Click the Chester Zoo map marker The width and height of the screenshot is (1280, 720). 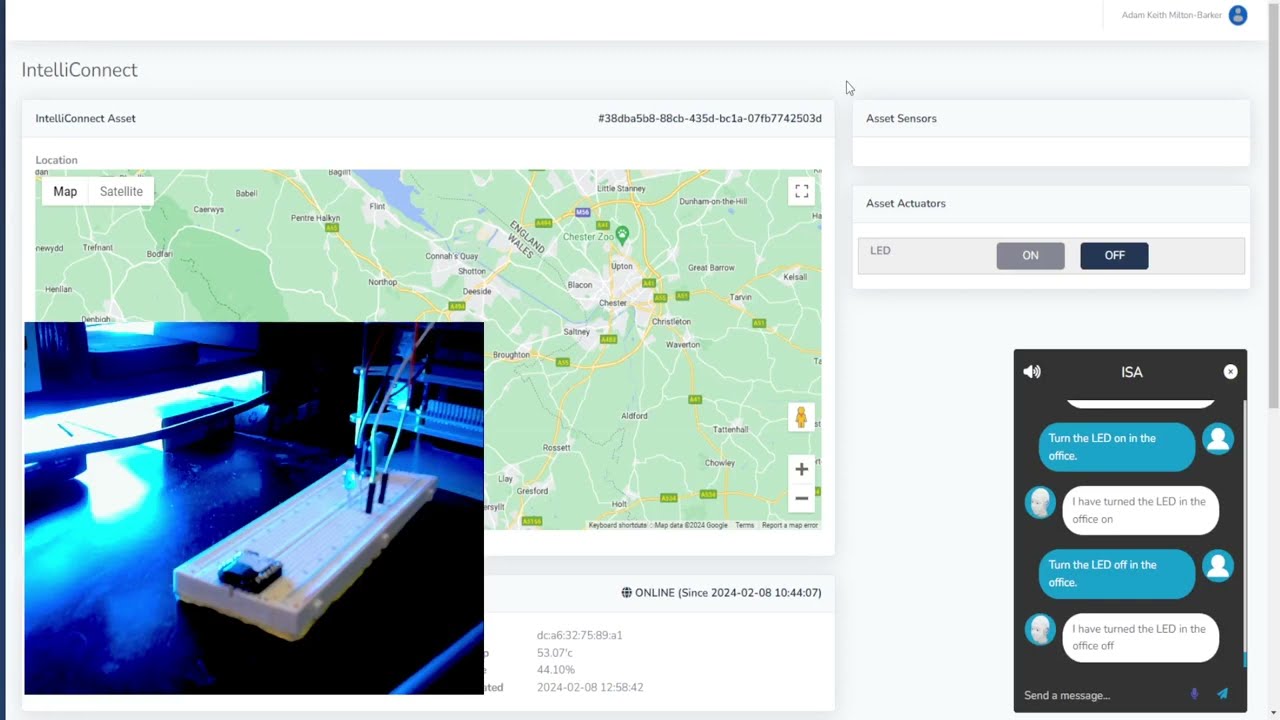pos(622,235)
